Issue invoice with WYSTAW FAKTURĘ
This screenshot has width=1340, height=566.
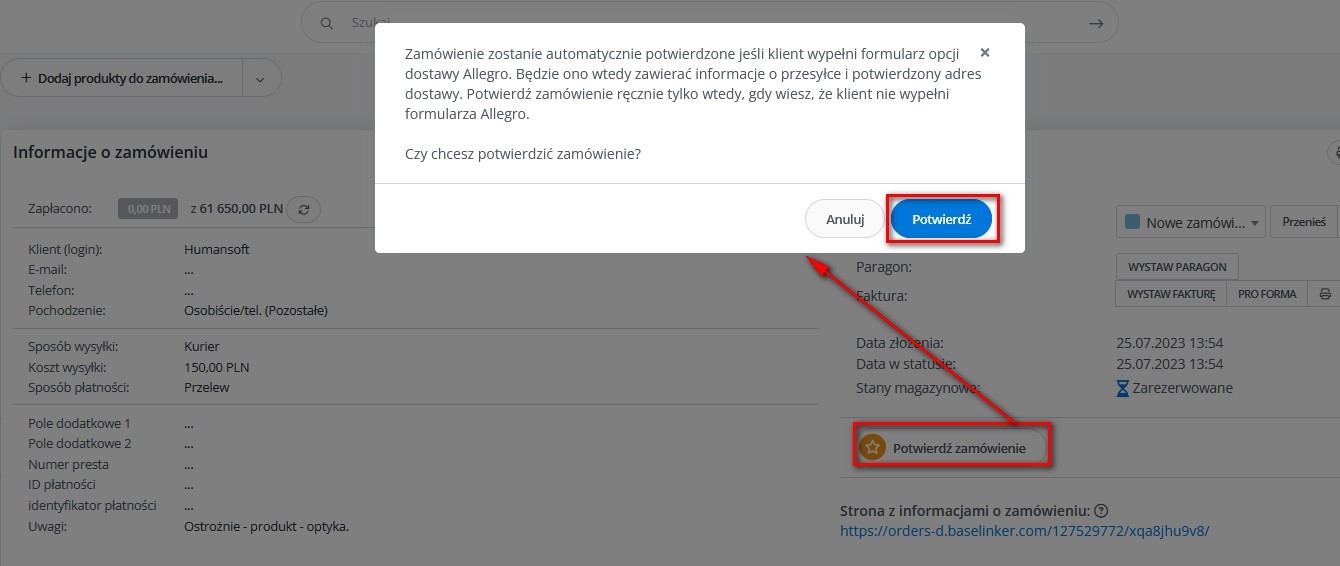pyautogui.click(x=1171, y=294)
